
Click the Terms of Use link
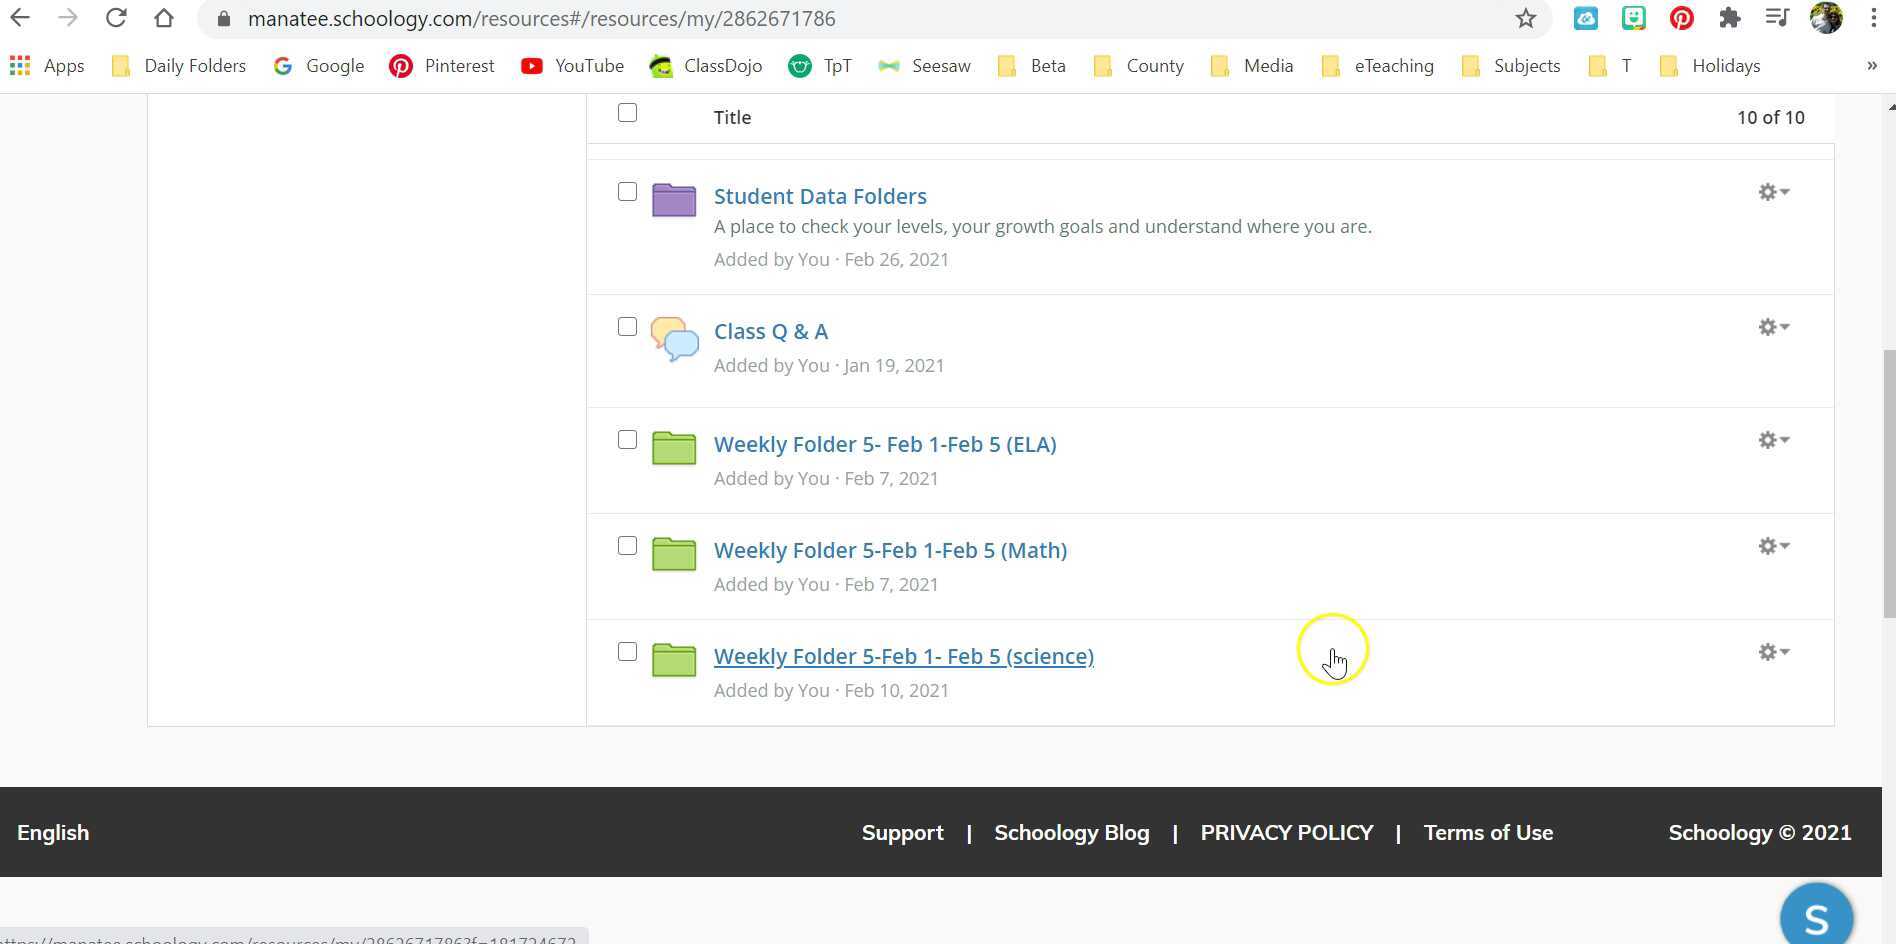point(1488,832)
